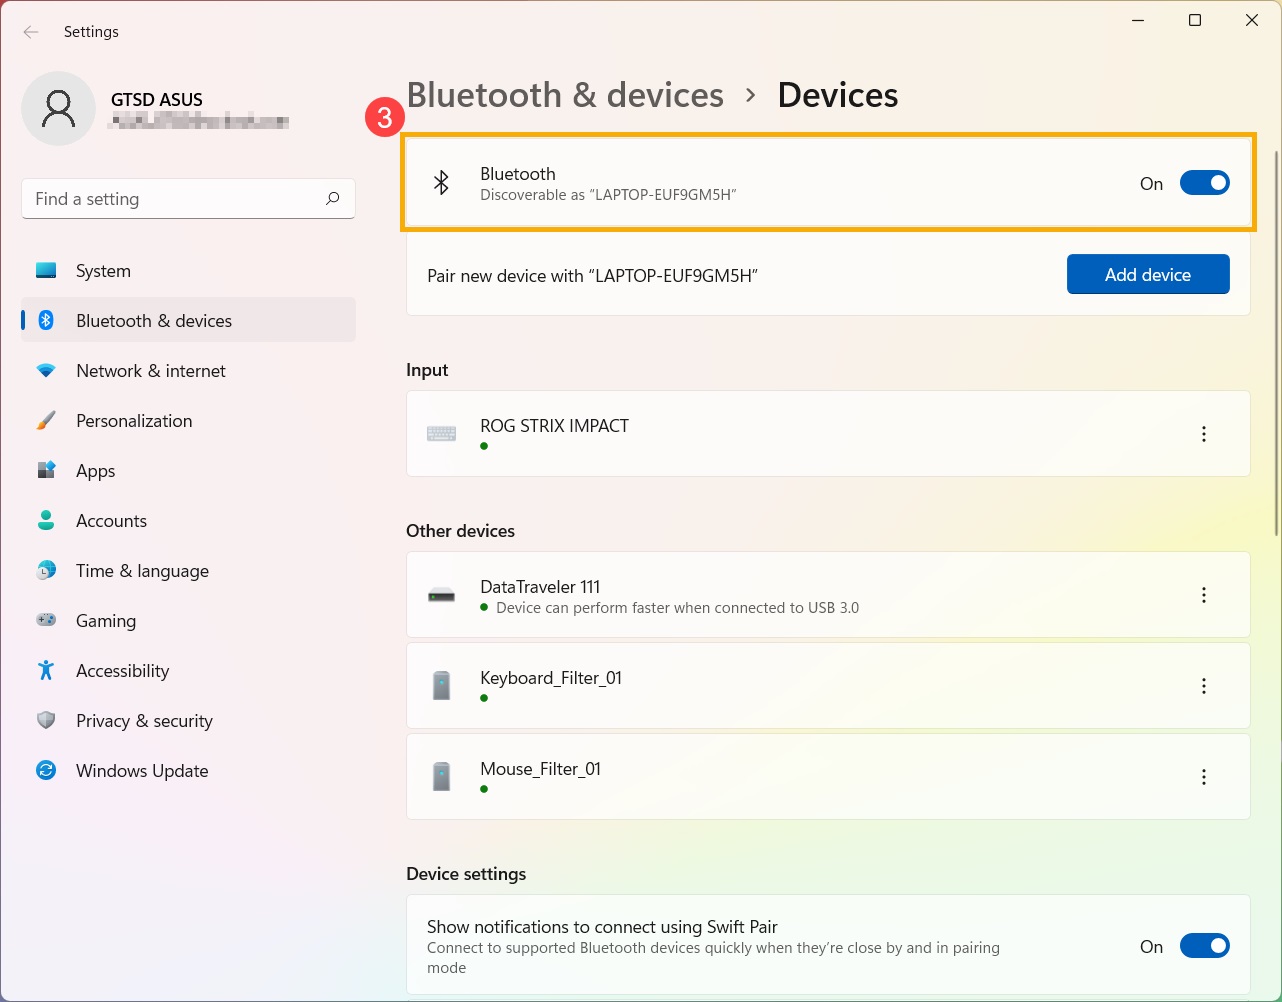Click the USB 3.0 faster connection message
Viewport: 1282px width, 1002px height.
pos(677,608)
